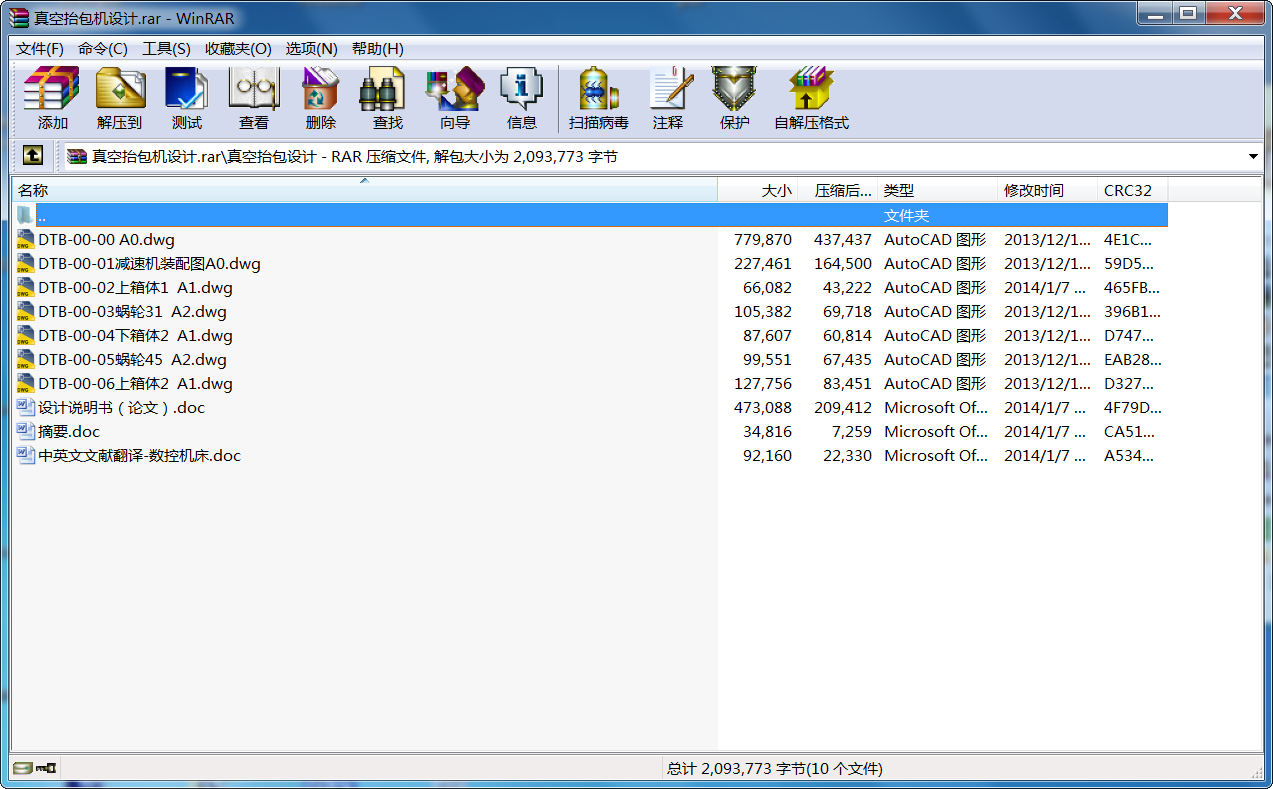Open the 命令(C) menu

[x=103, y=48]
